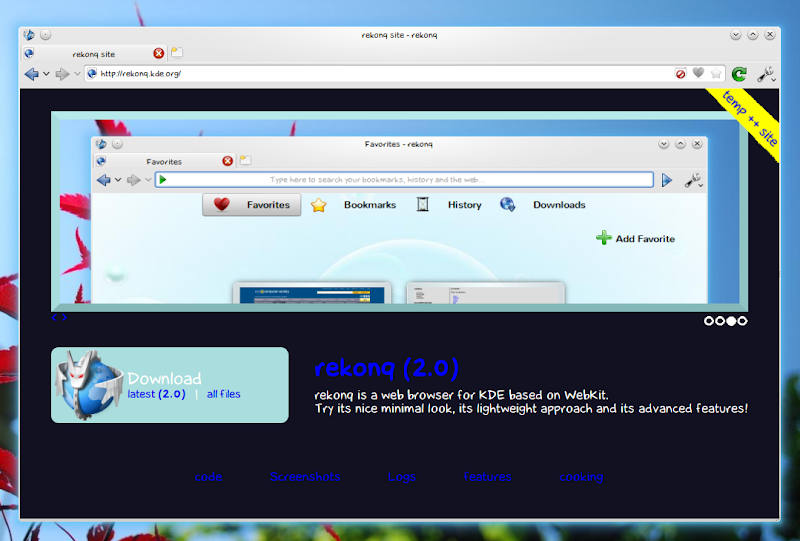Open the 'features' menu link
Screen dimensions: 800x541
[x=487, y=477]
